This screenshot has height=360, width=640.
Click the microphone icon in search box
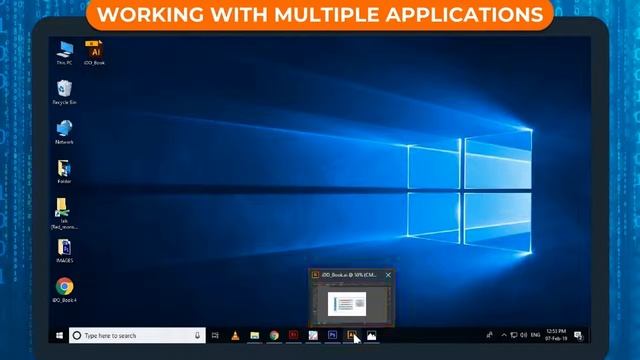(x=198, y=336)
